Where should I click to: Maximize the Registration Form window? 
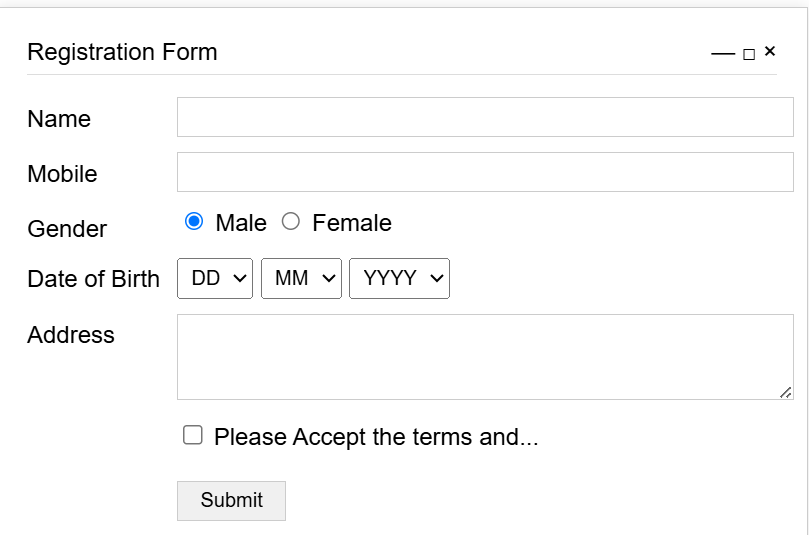tap(749, 54)
